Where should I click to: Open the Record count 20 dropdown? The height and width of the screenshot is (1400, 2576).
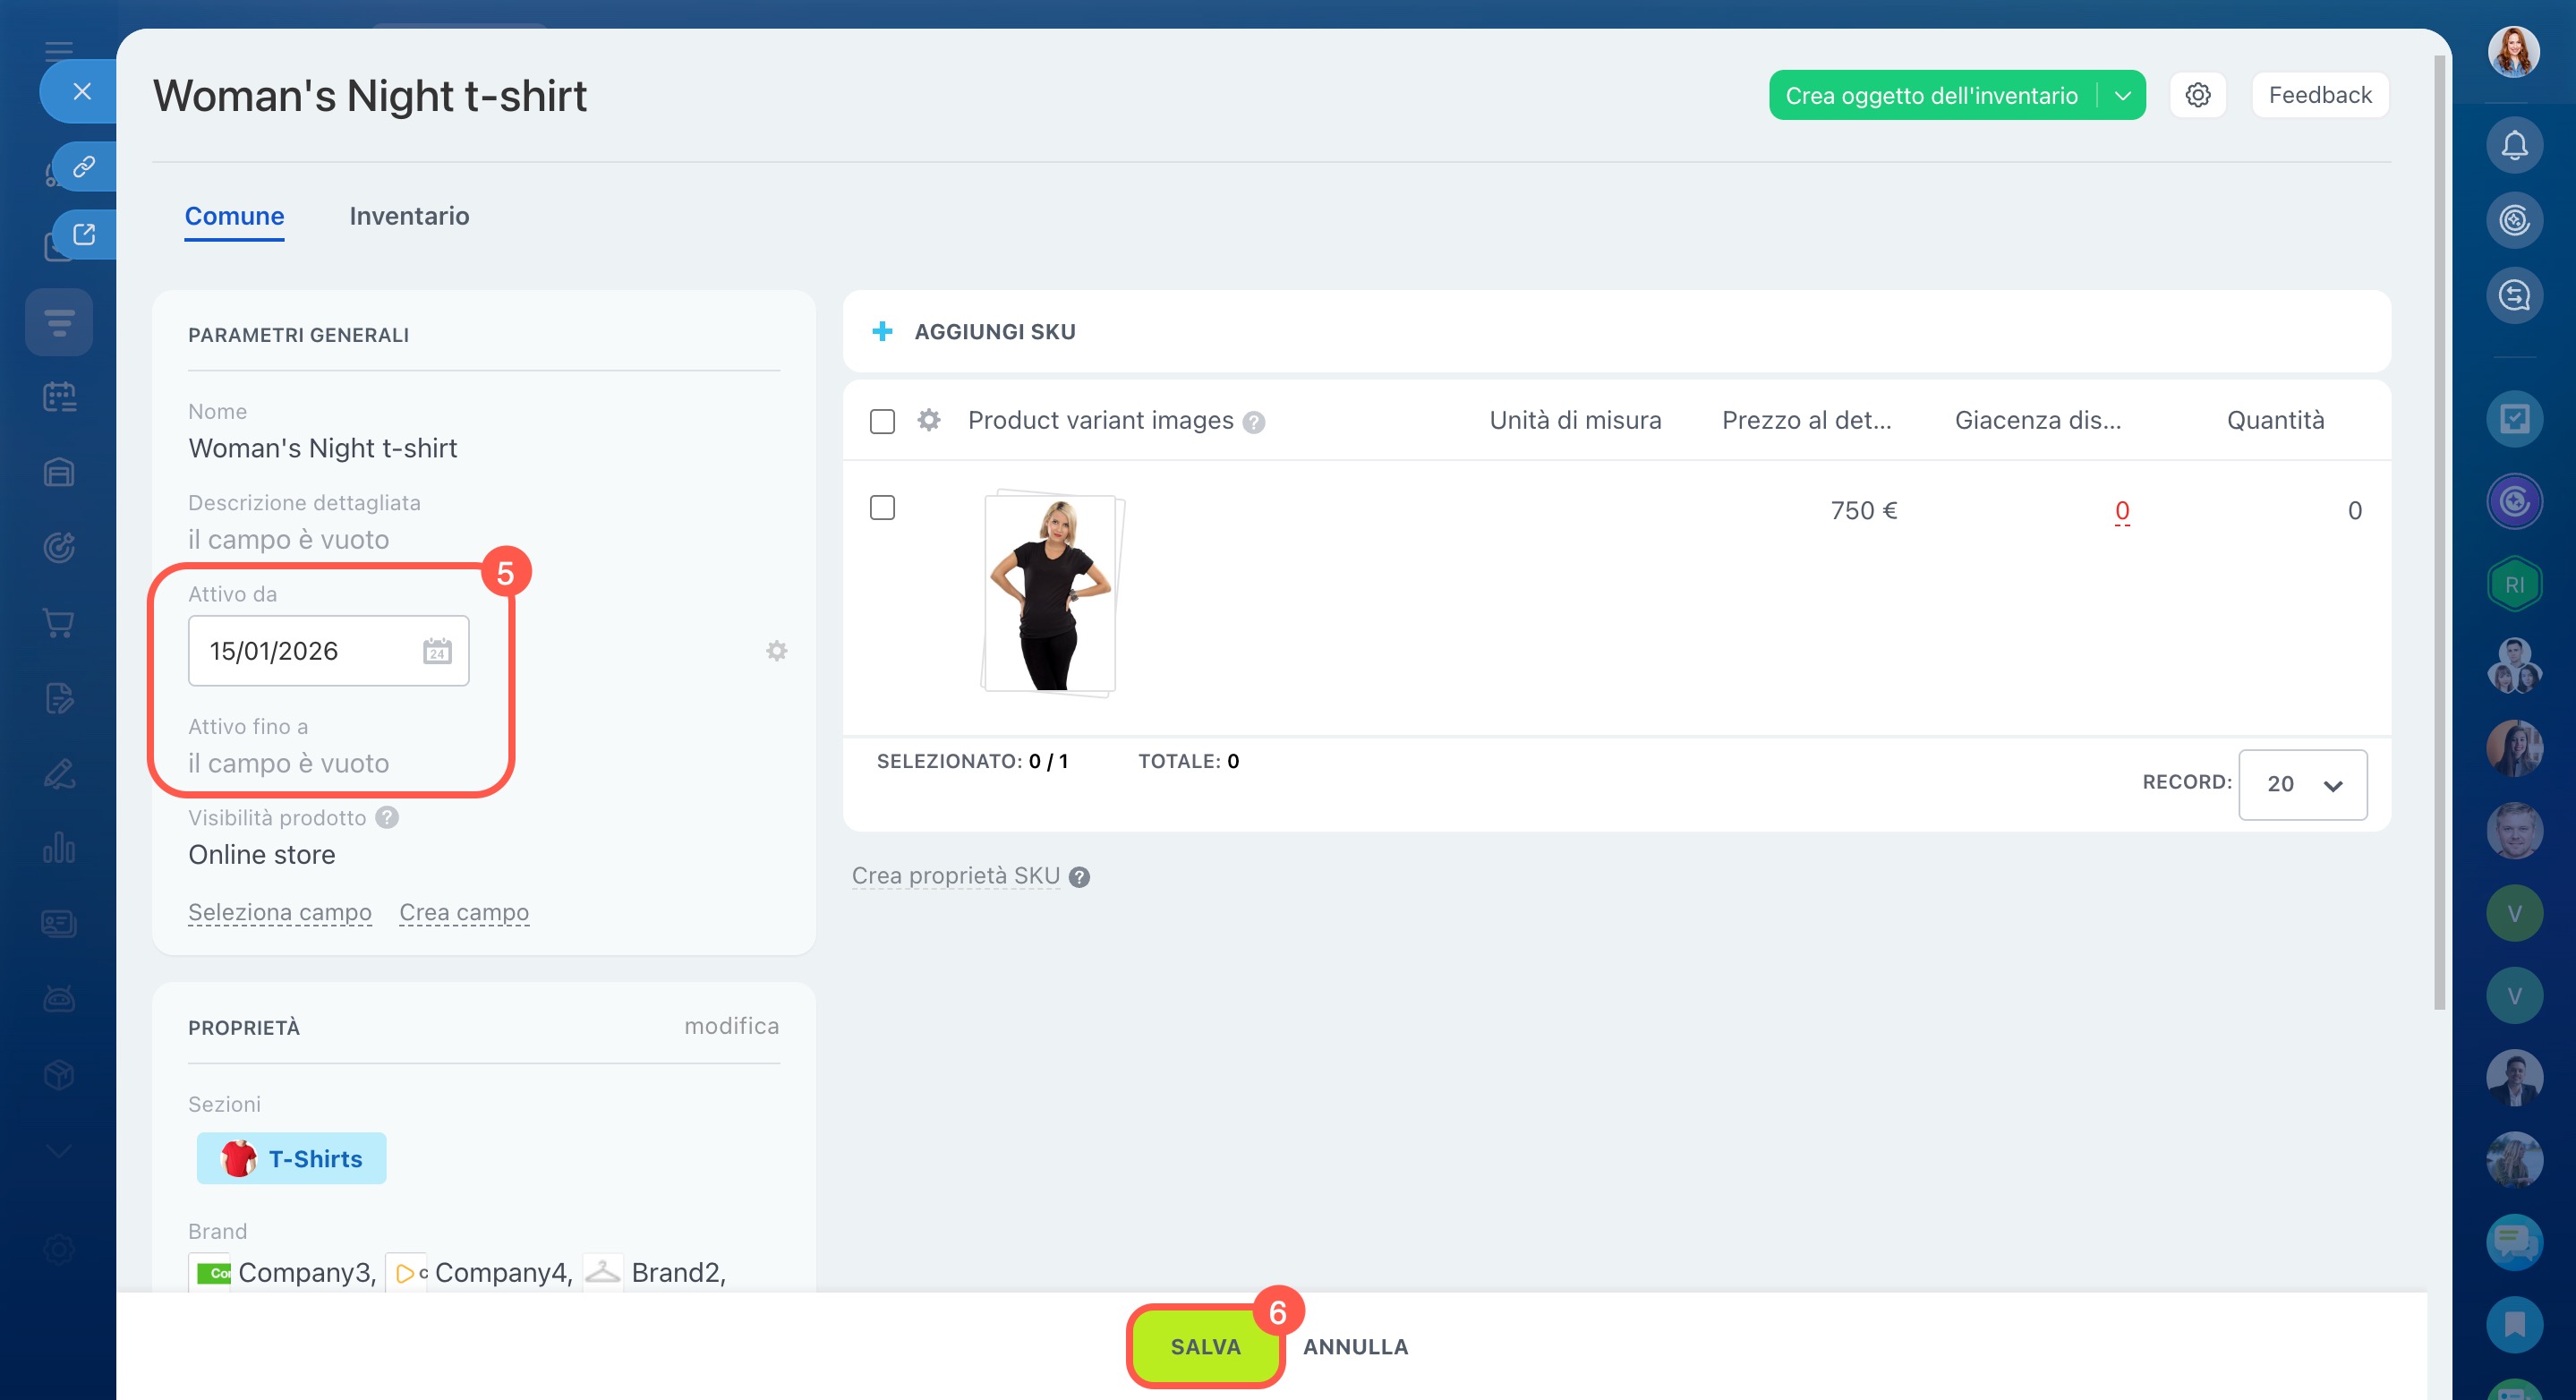click(2302, 784)
